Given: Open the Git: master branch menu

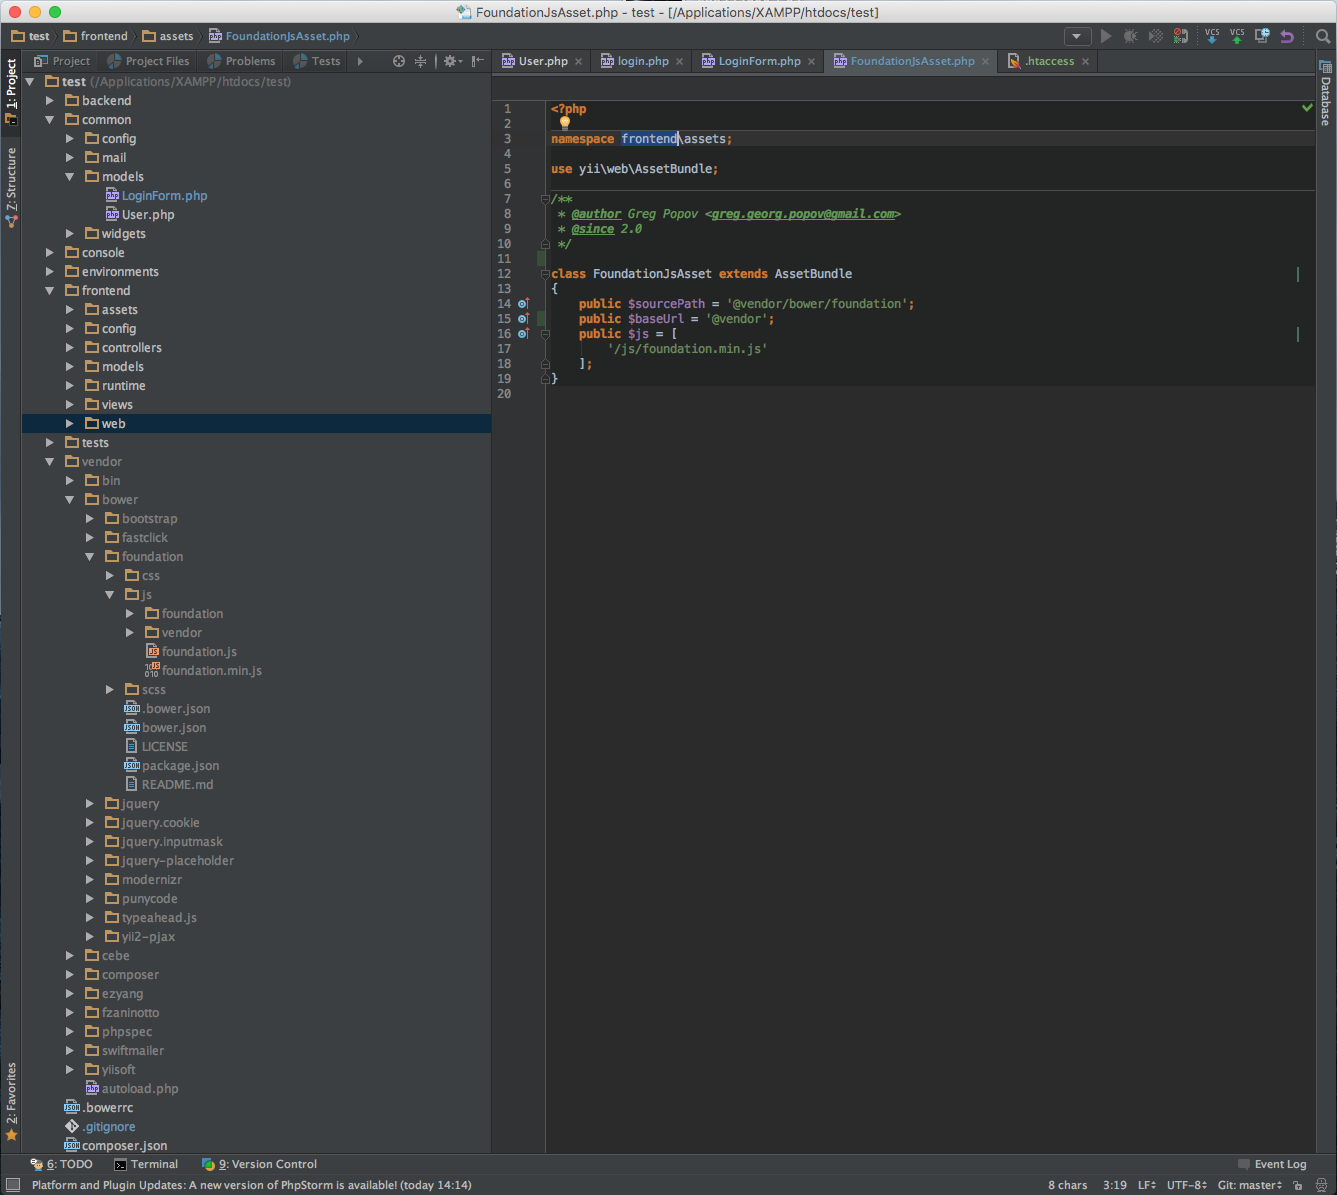Looking at the screenshot, I should (x=1249, y=1185).
